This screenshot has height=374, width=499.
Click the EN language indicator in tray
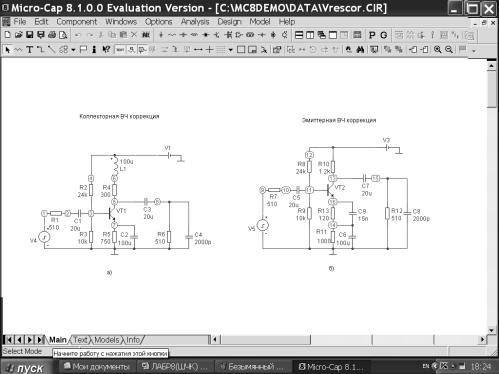pos(426,366)
